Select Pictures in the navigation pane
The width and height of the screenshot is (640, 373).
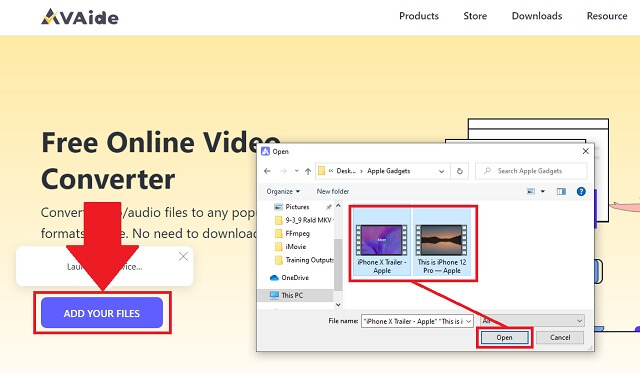tap(297, 207)
